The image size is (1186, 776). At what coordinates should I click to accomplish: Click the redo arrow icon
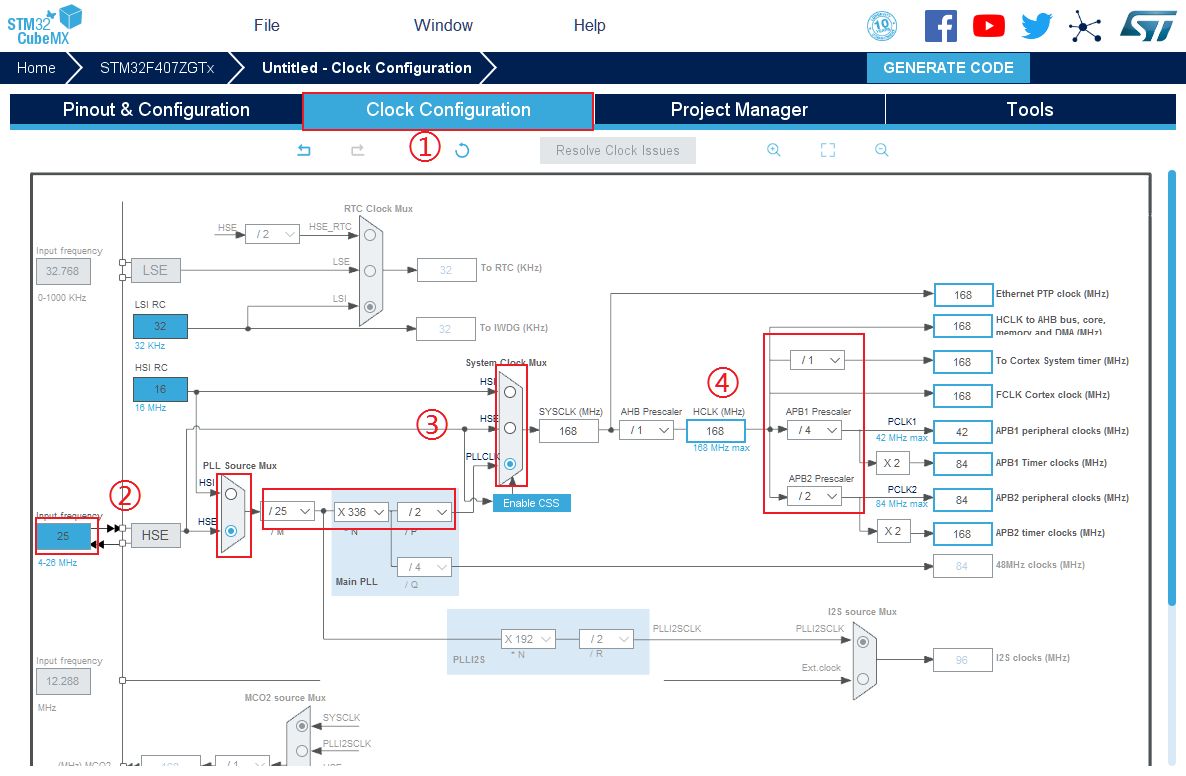pos(358,150)
